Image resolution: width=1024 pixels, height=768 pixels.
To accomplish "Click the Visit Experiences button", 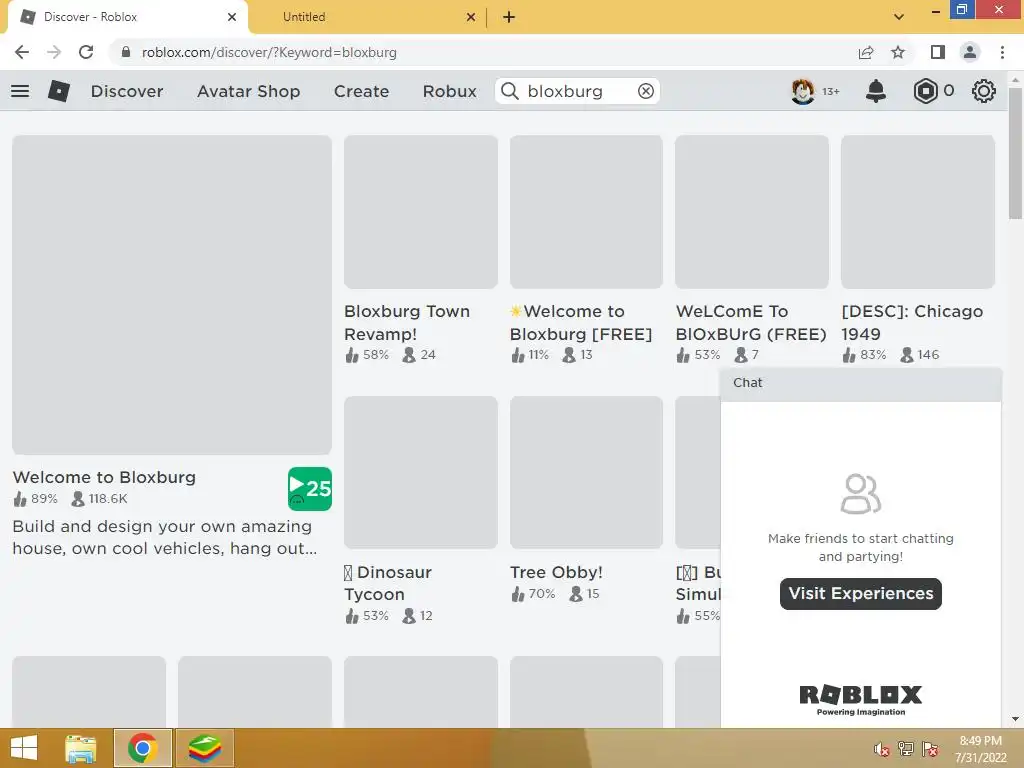I will (x=860, y=593).
